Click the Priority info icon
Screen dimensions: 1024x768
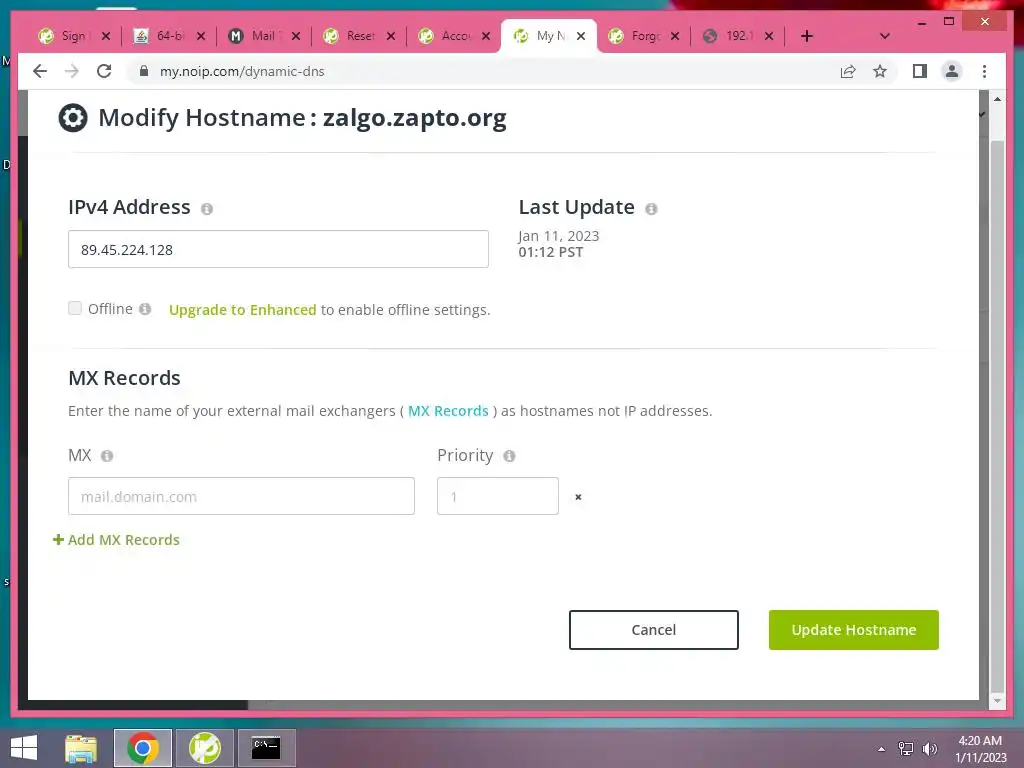(x=509, y=456)
